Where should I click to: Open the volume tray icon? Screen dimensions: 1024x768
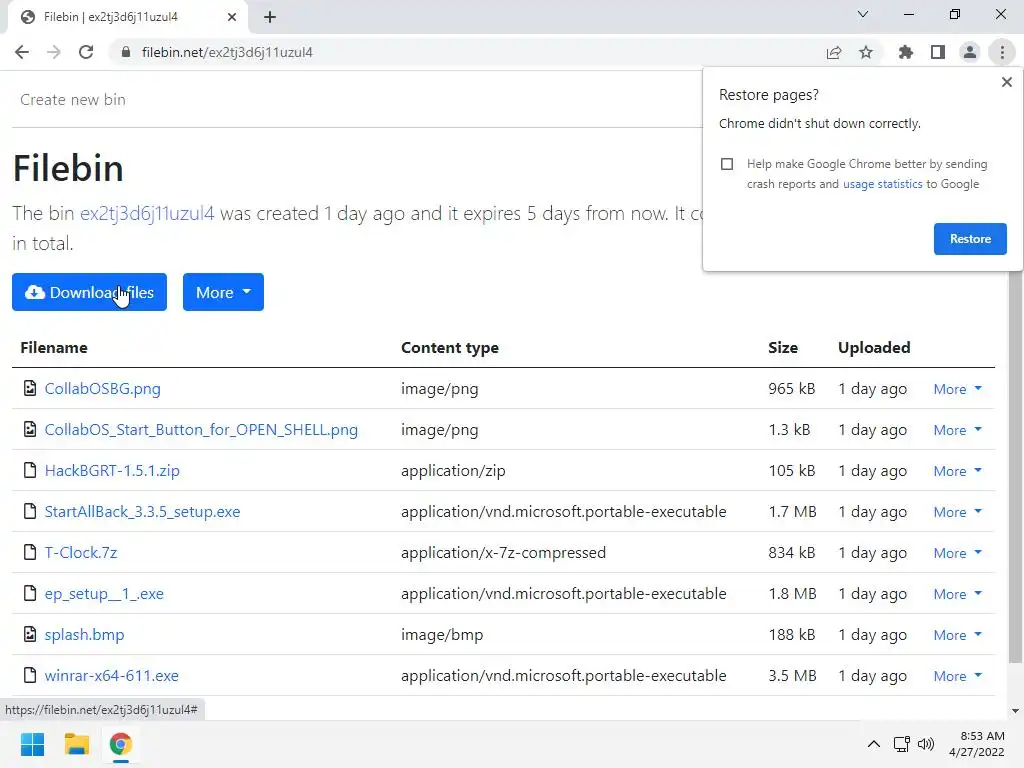pos(926,744)
